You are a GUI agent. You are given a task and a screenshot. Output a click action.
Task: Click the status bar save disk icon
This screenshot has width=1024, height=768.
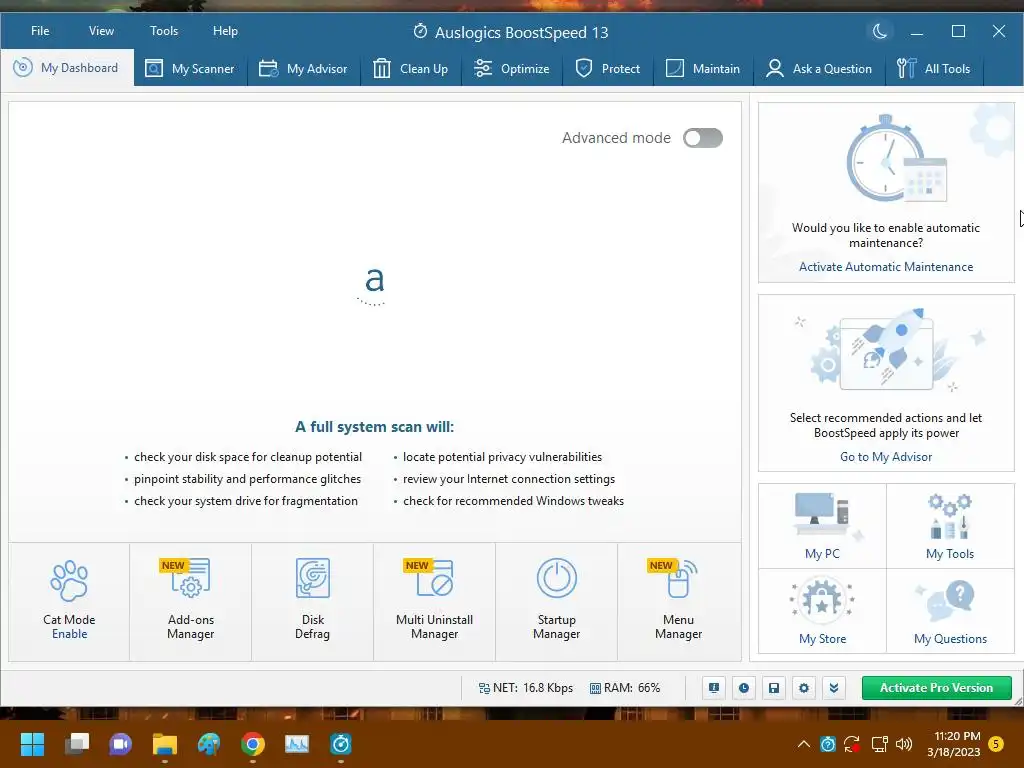(774, 688)
